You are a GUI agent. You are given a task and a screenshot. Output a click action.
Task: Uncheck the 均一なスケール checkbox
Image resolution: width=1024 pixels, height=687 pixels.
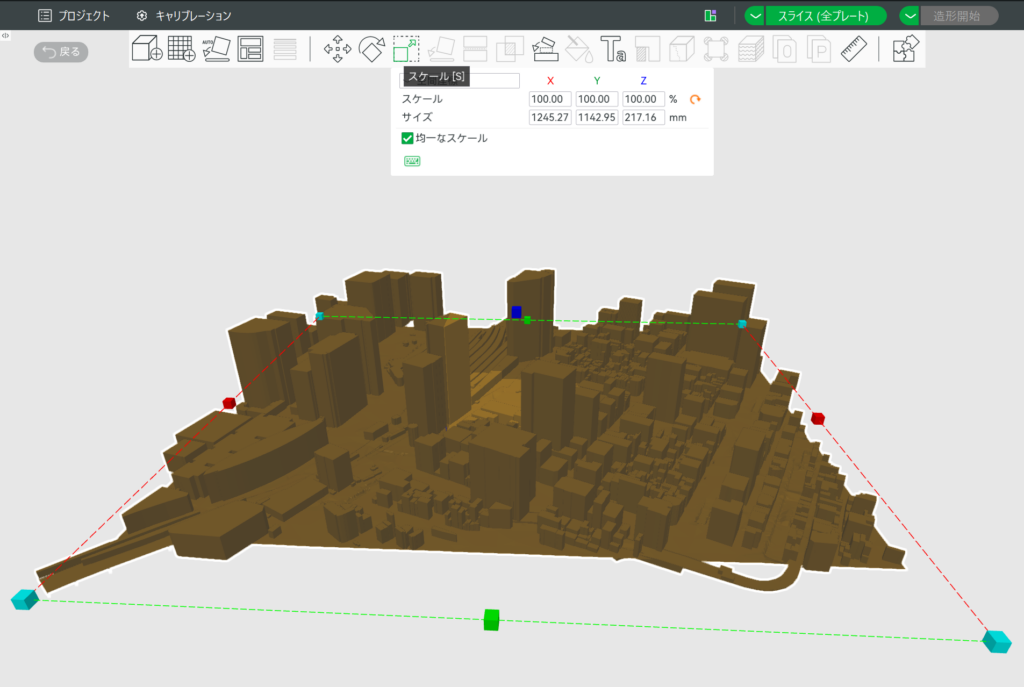[x=407, y=138]
